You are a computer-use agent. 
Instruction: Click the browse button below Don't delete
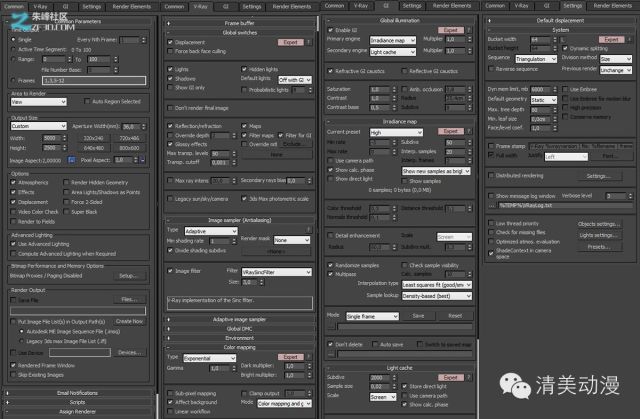pyautogui.click(x=331, y=354)
